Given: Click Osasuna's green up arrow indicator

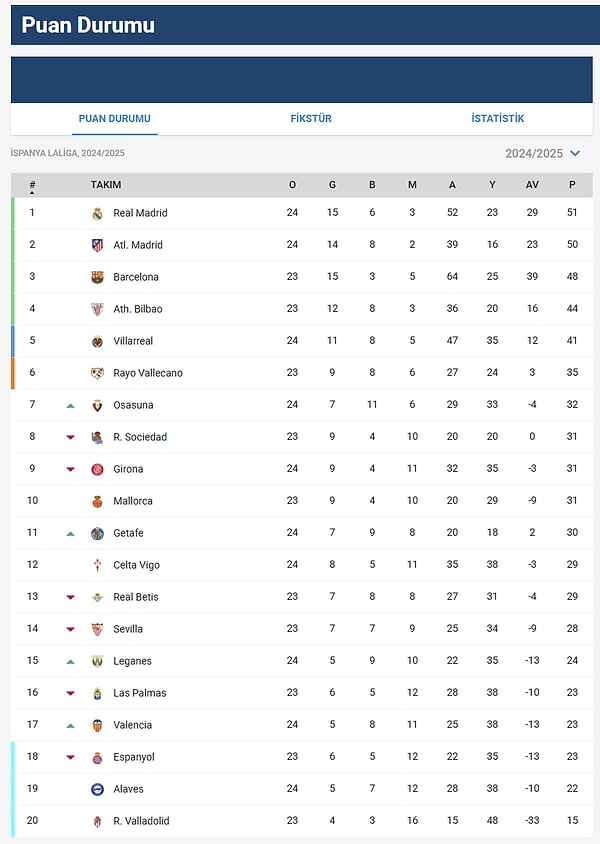Looking at the screenshot, I should 70,406.
